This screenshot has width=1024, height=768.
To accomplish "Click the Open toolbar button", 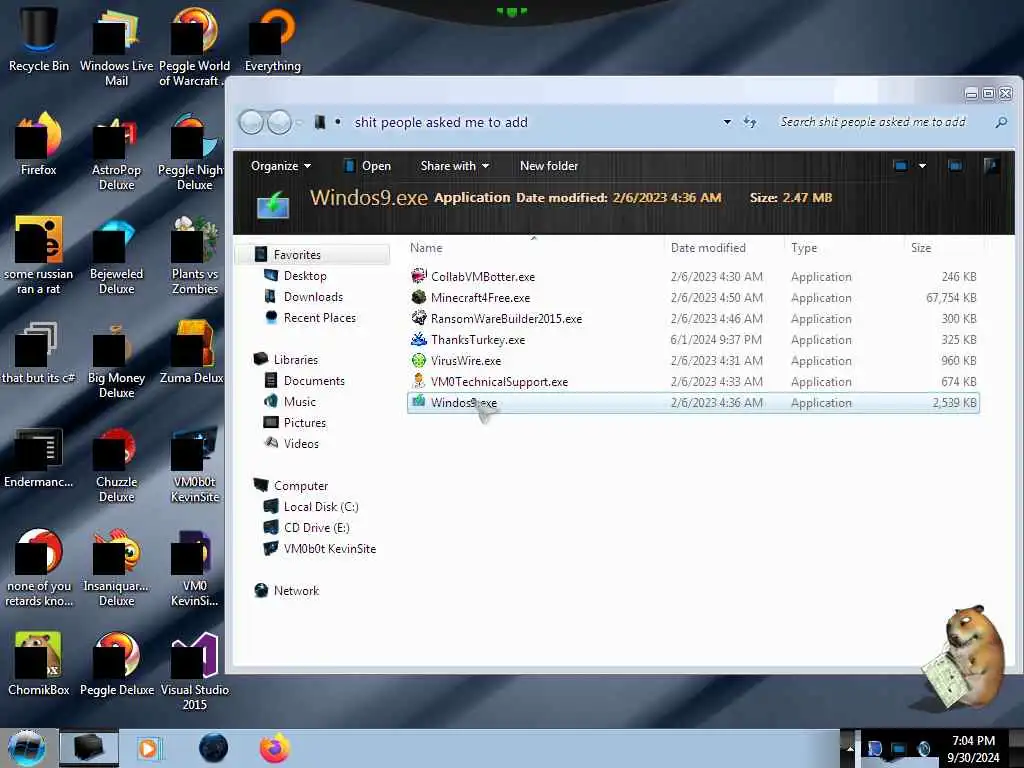I will tap(368, 166).
